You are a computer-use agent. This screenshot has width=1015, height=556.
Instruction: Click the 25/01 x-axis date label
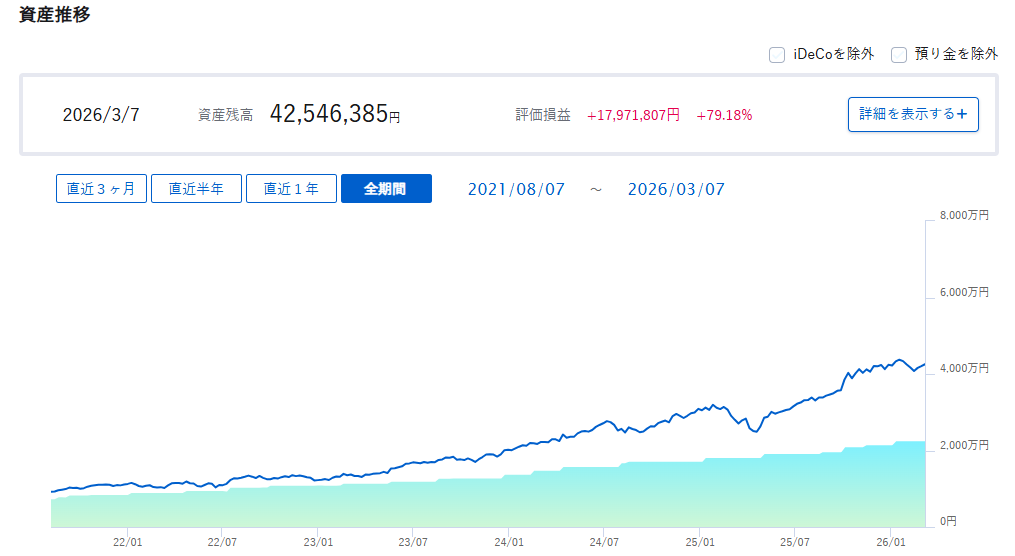[699, 542]
